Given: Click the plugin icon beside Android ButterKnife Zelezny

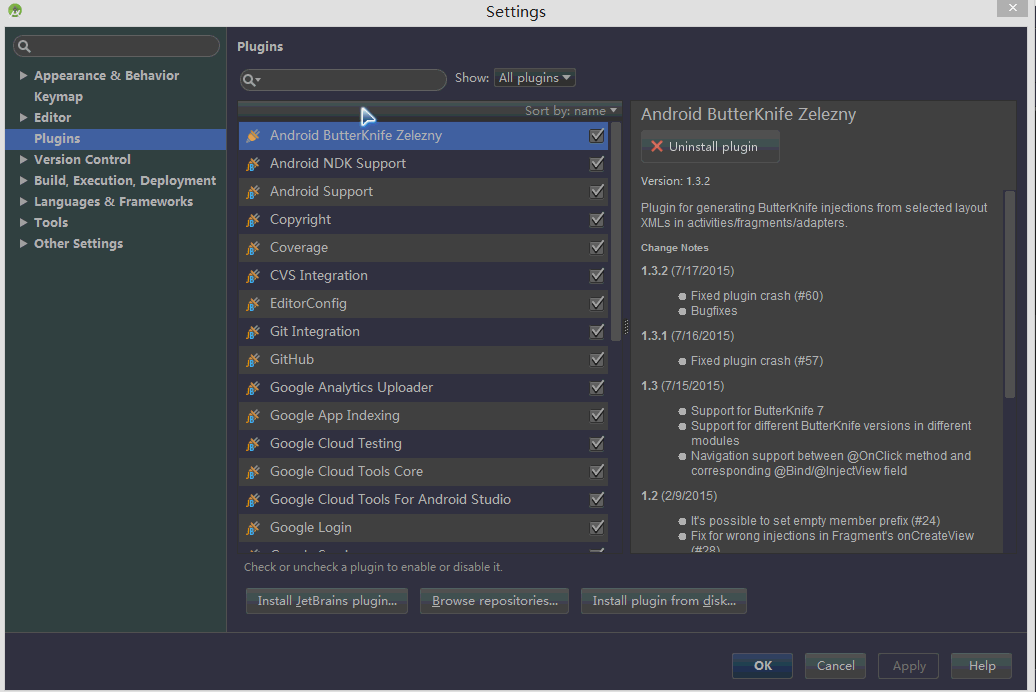Looking at the screenshot, I should click(x=253, y=135).
